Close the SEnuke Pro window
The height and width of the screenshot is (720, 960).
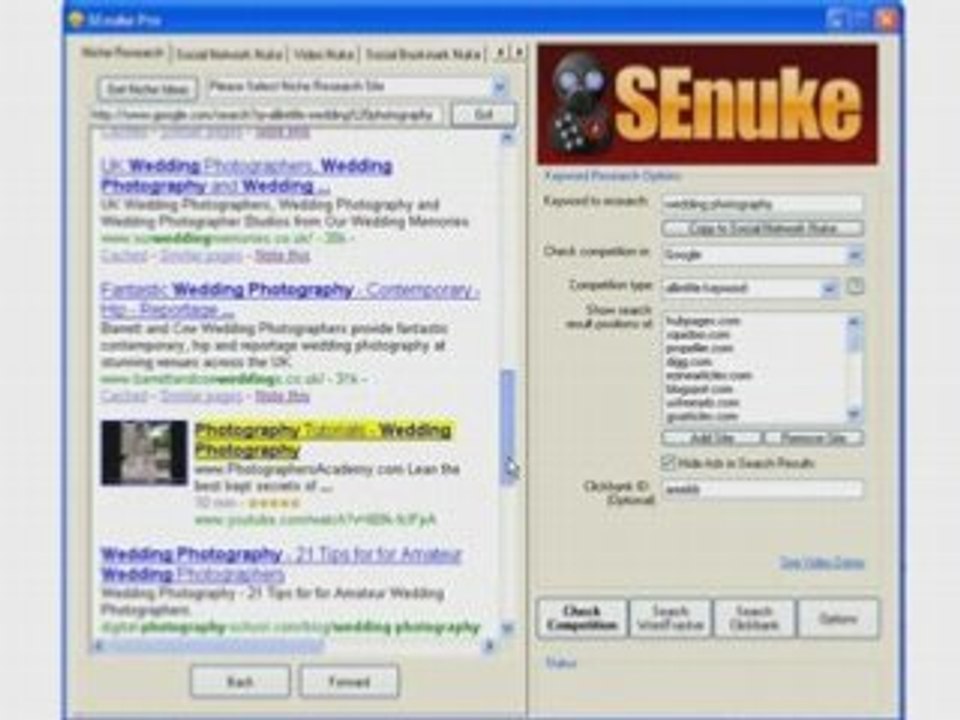coord(886,20)
